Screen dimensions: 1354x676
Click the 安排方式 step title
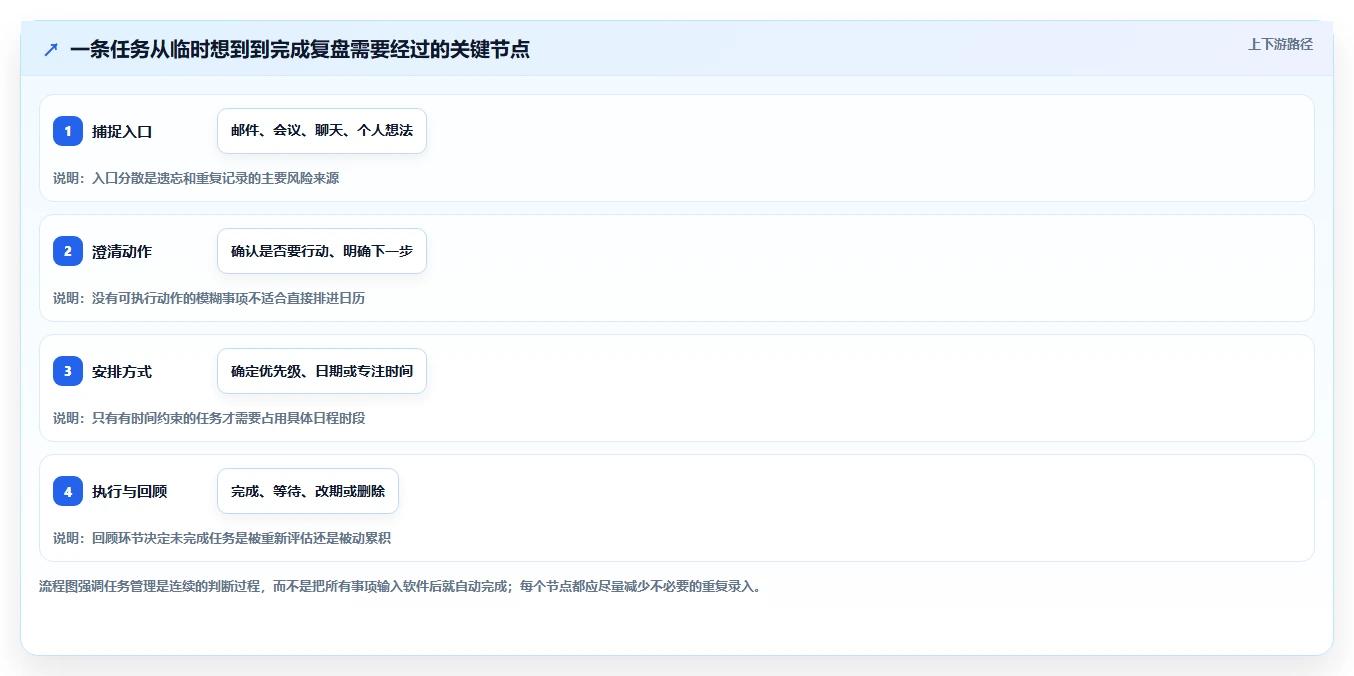click(x=122, y=371)
